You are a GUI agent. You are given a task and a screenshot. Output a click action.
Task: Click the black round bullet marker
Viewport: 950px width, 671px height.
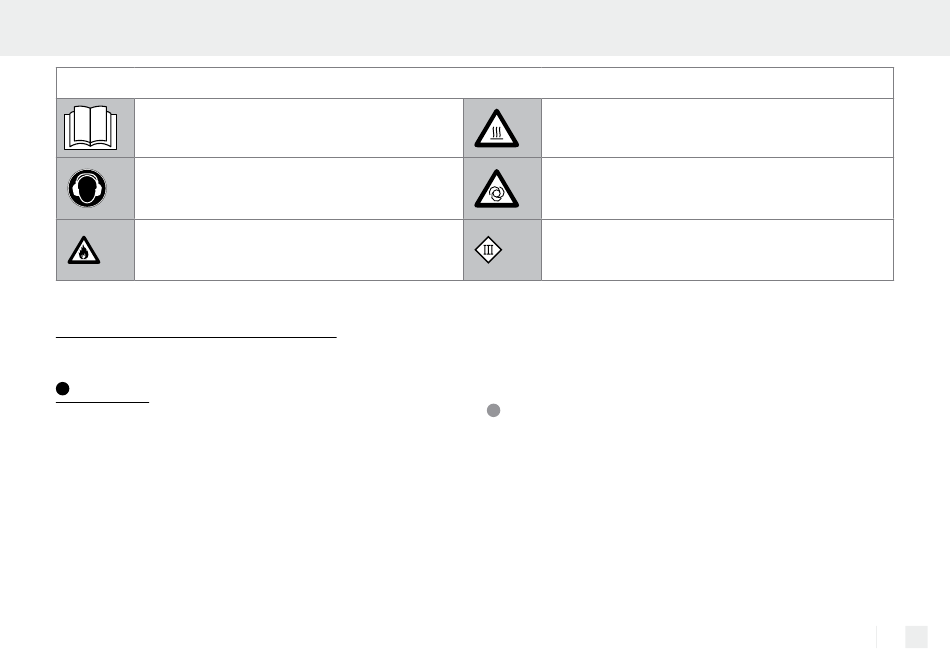click(62, 388)
